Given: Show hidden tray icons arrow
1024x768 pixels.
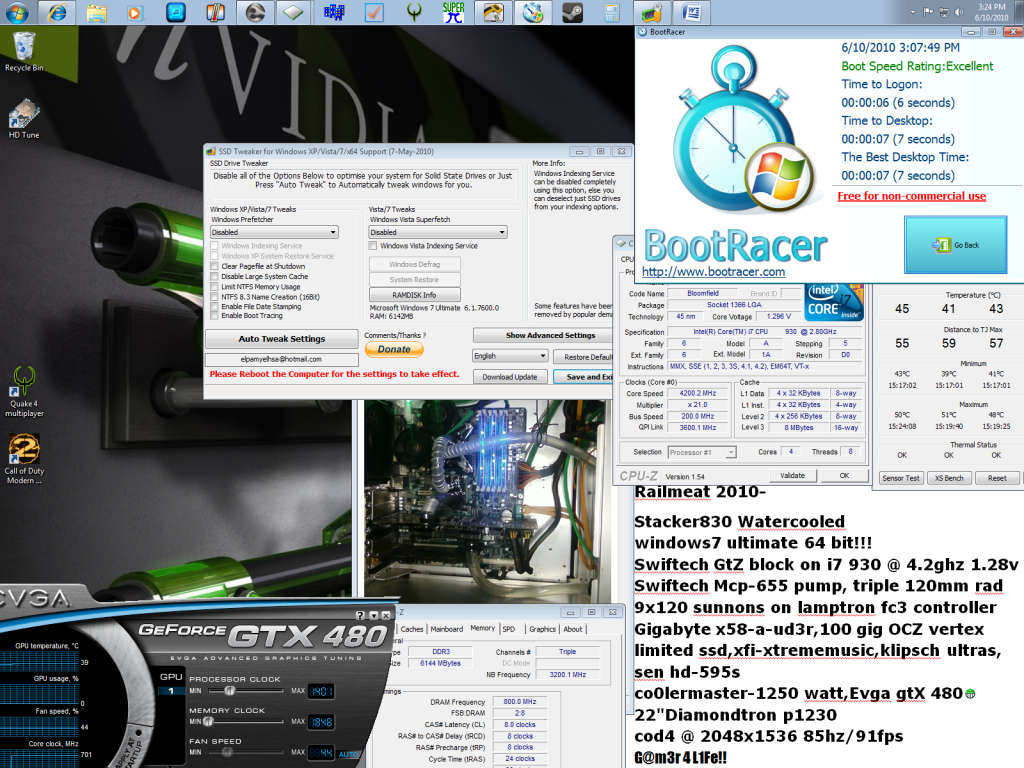Looking at the screenshot, I should 912,12.
